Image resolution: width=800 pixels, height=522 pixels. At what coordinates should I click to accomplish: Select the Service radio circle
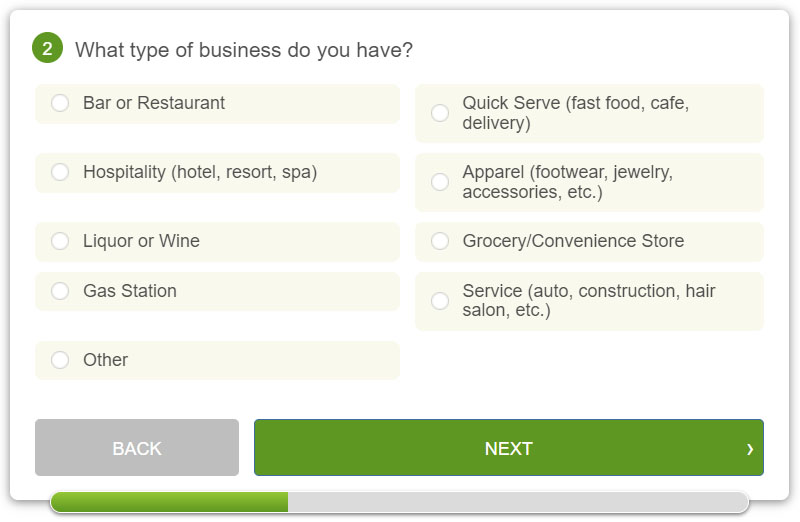[x=440, y=301]
